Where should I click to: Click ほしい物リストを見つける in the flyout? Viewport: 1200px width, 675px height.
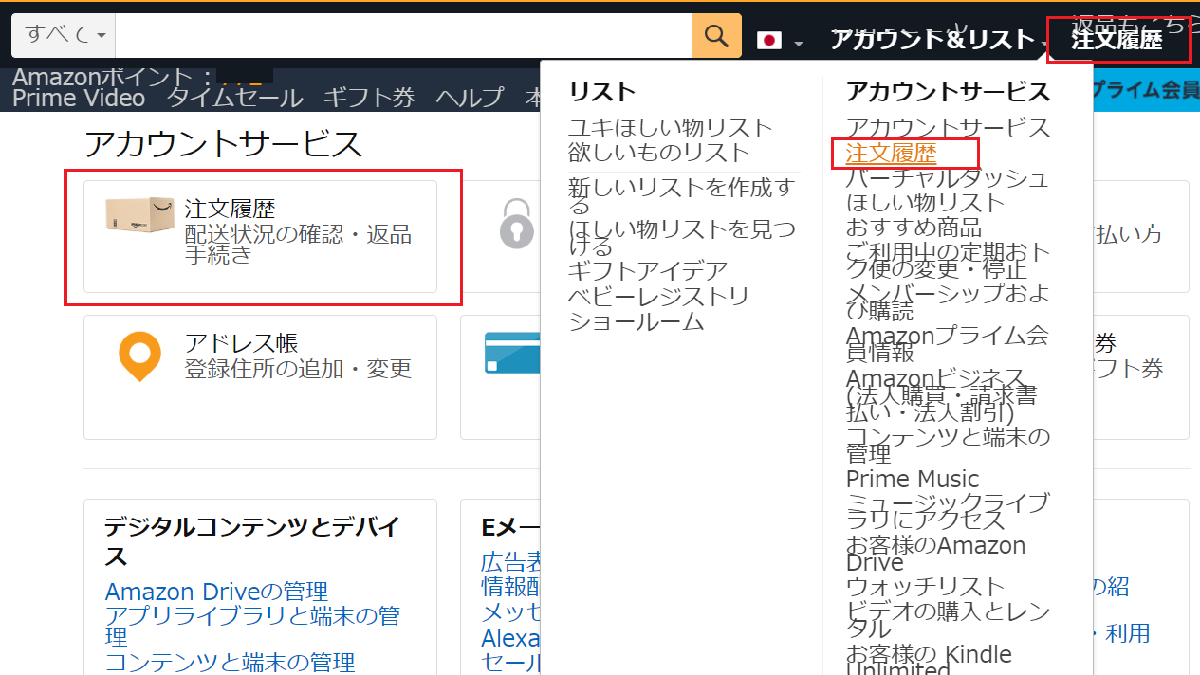click(x=682, y=238)
